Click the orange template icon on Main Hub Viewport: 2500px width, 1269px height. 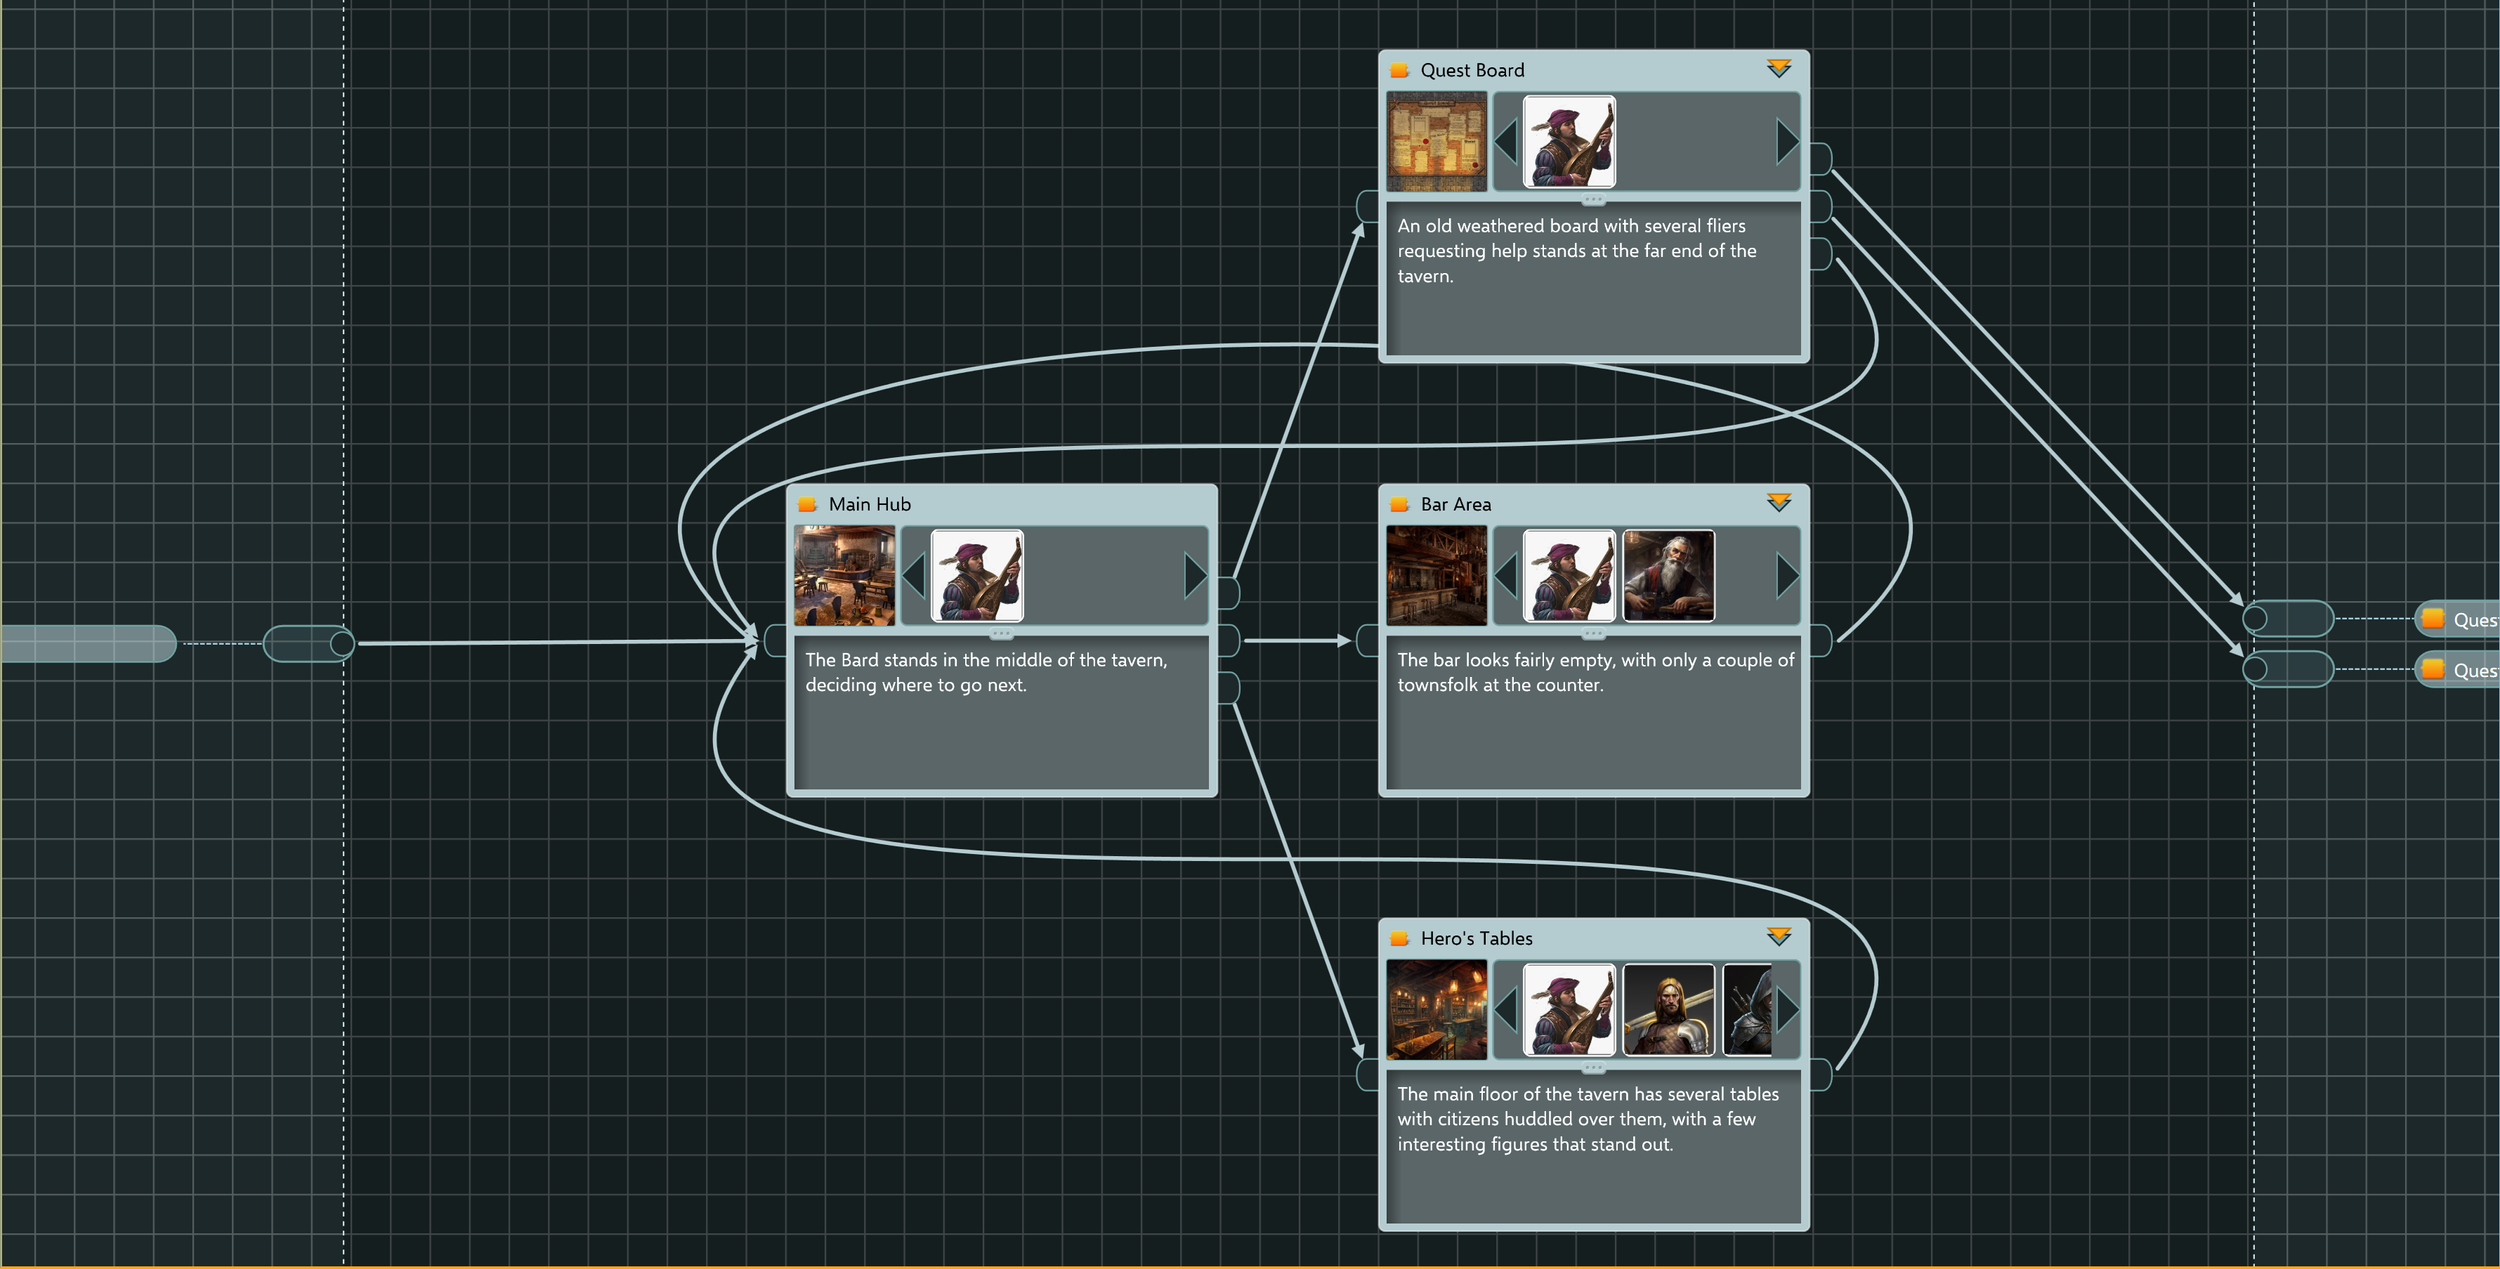coord(807,504)
